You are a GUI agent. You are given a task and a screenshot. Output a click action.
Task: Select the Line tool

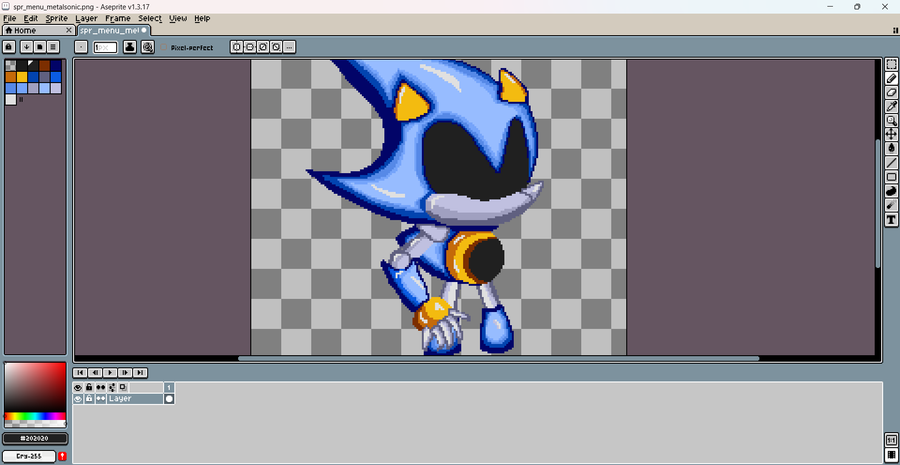click(891, 163)
